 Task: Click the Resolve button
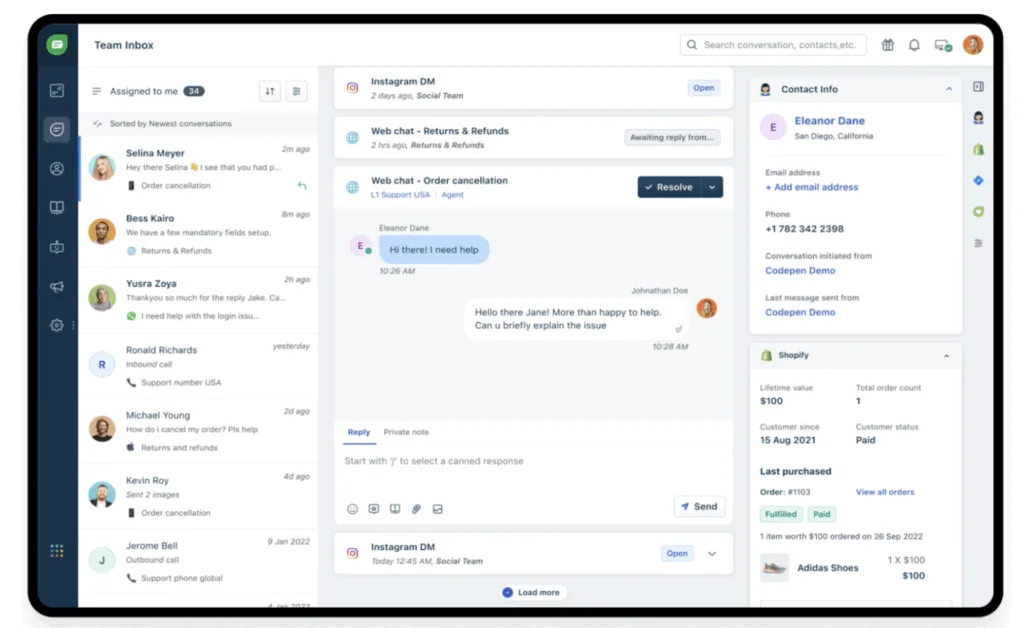pos(669,187)
